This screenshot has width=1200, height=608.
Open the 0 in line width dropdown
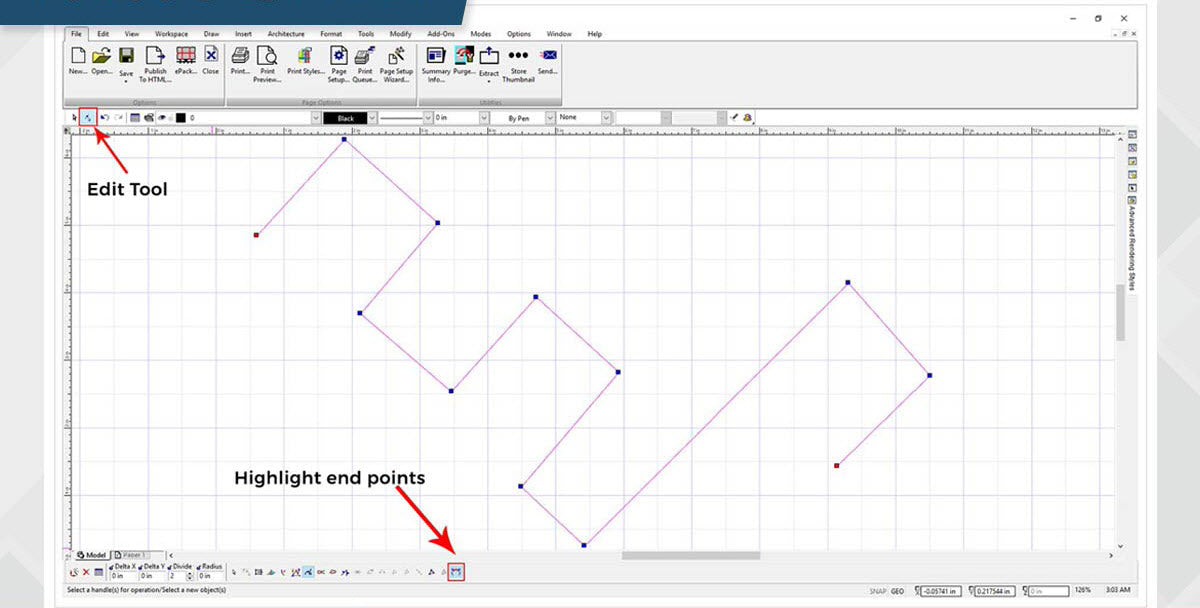coord(484,118)
